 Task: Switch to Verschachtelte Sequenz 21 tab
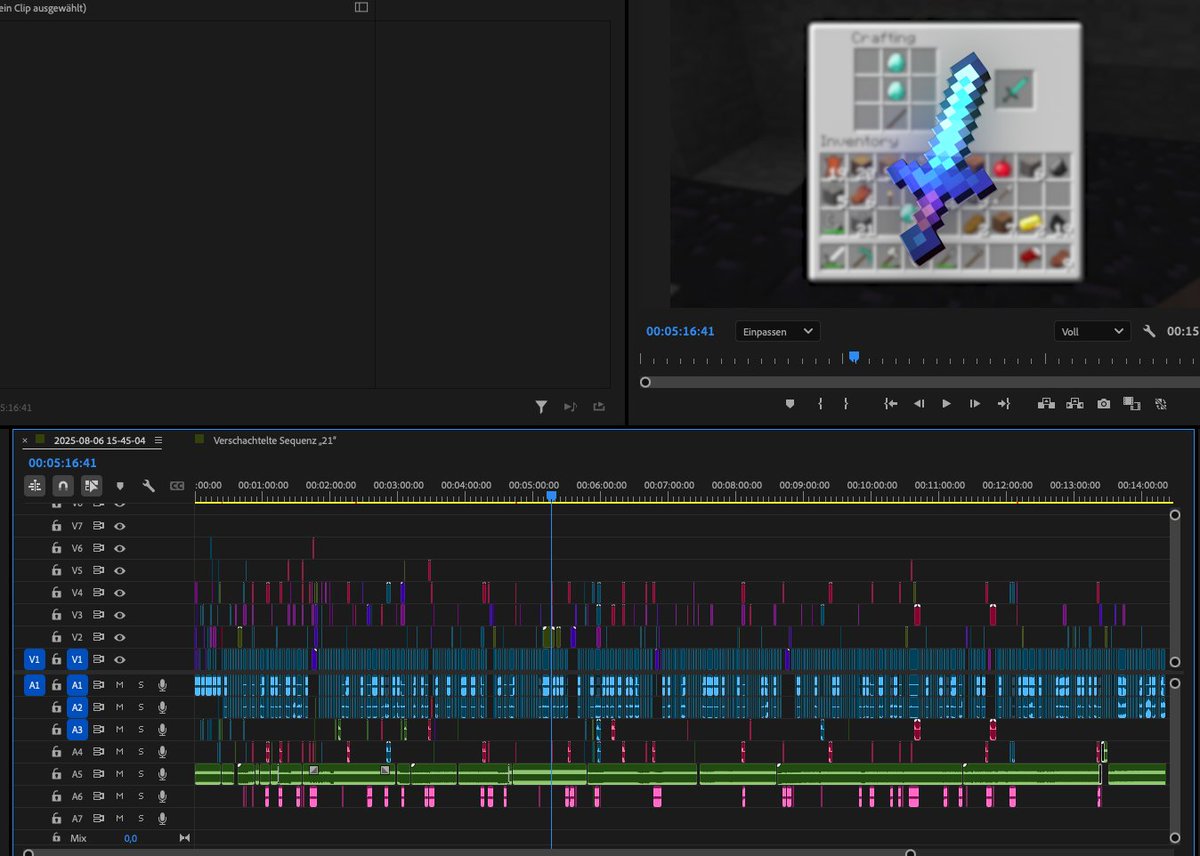(274, 440)
